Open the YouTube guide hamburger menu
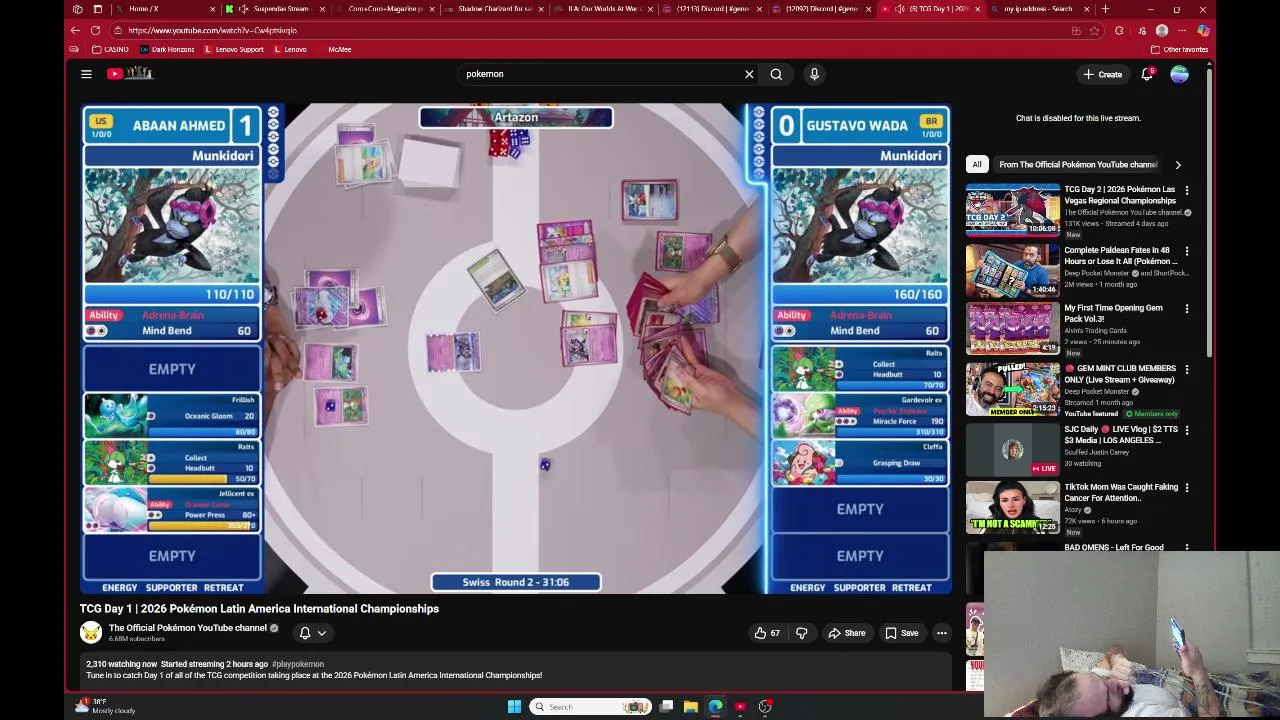1280x720 pixels. (x=86, y=74)
